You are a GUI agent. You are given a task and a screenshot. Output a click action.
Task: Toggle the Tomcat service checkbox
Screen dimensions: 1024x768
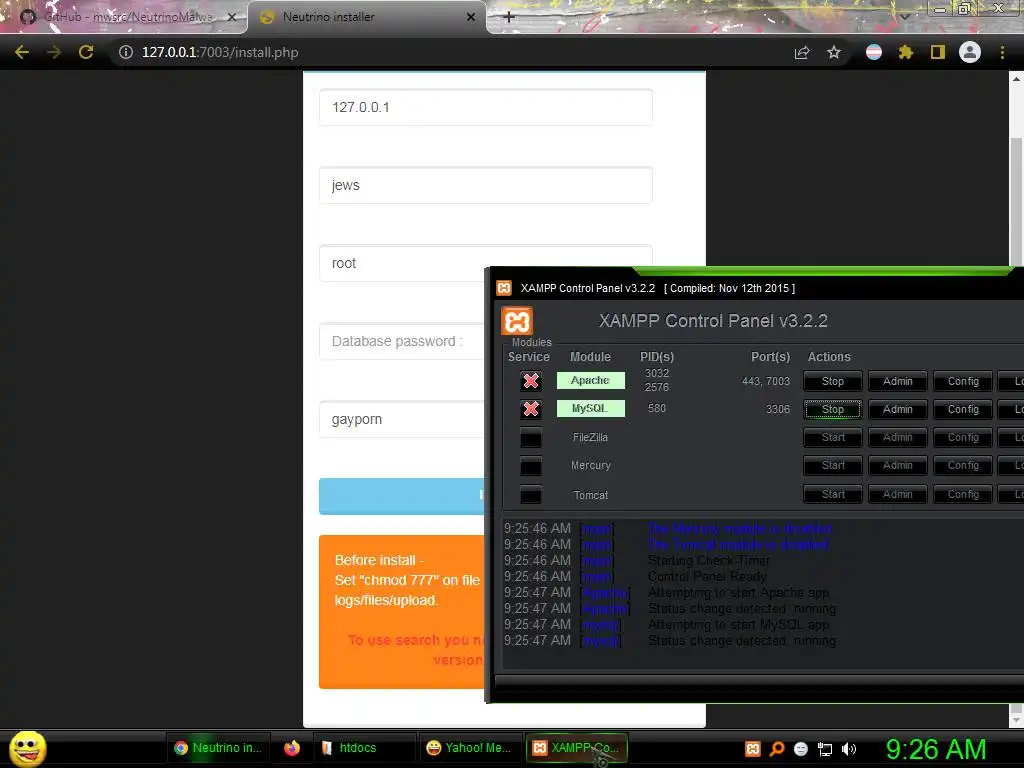531,494
